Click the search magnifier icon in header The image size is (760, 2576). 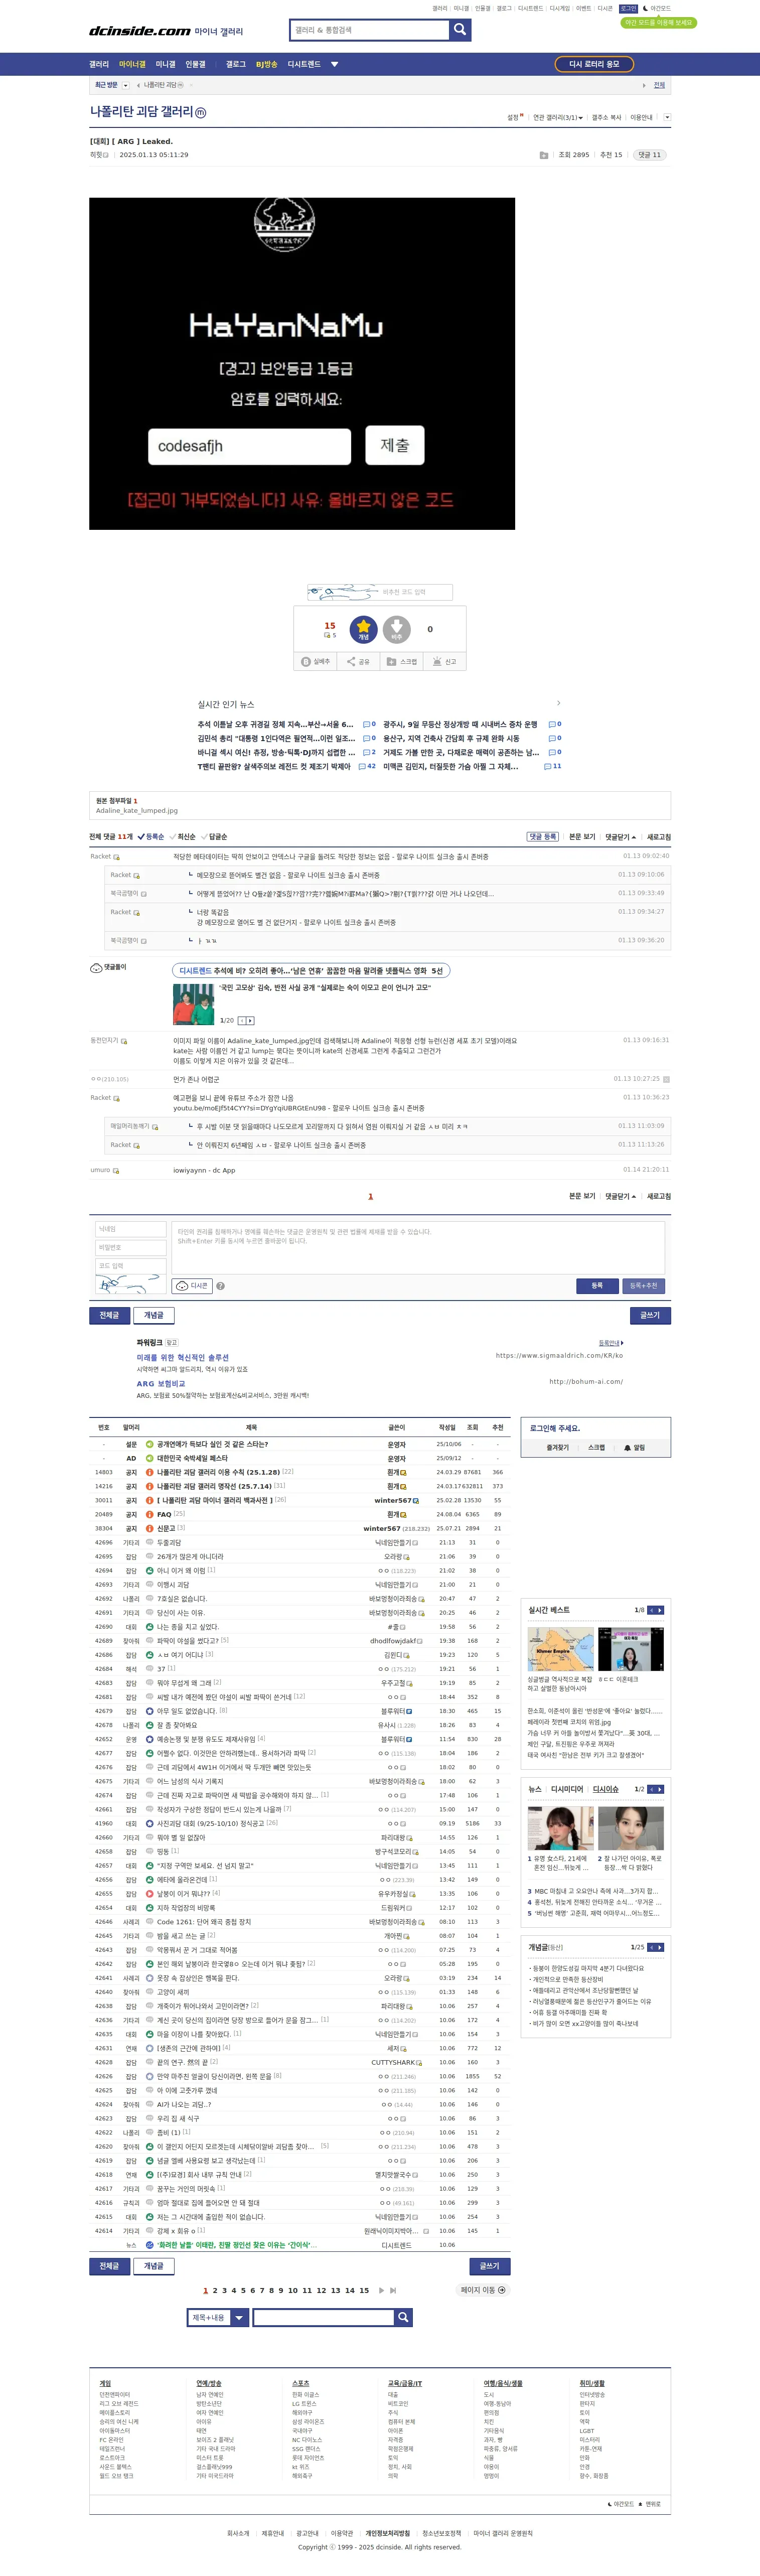click(460, 30)
